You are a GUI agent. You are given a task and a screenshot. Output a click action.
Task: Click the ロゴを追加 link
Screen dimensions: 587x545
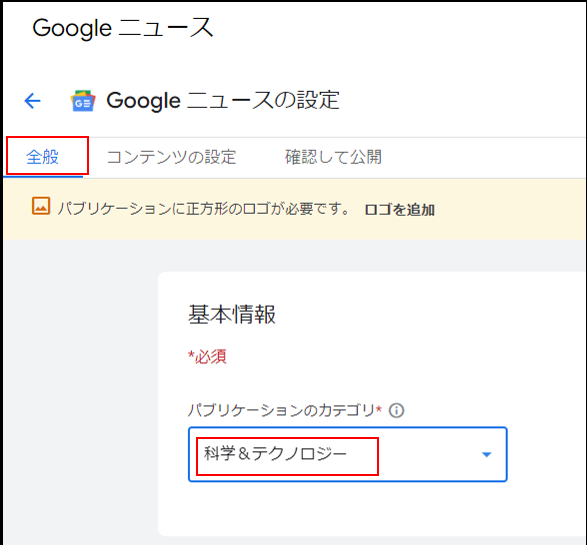pyautogui.click(x=399, y=210)
